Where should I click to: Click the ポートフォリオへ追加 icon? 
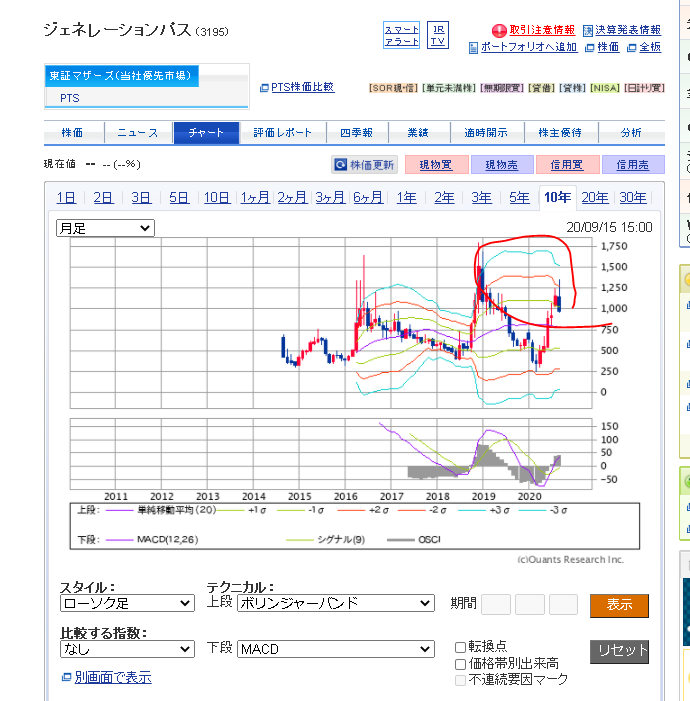pos(473,47)
